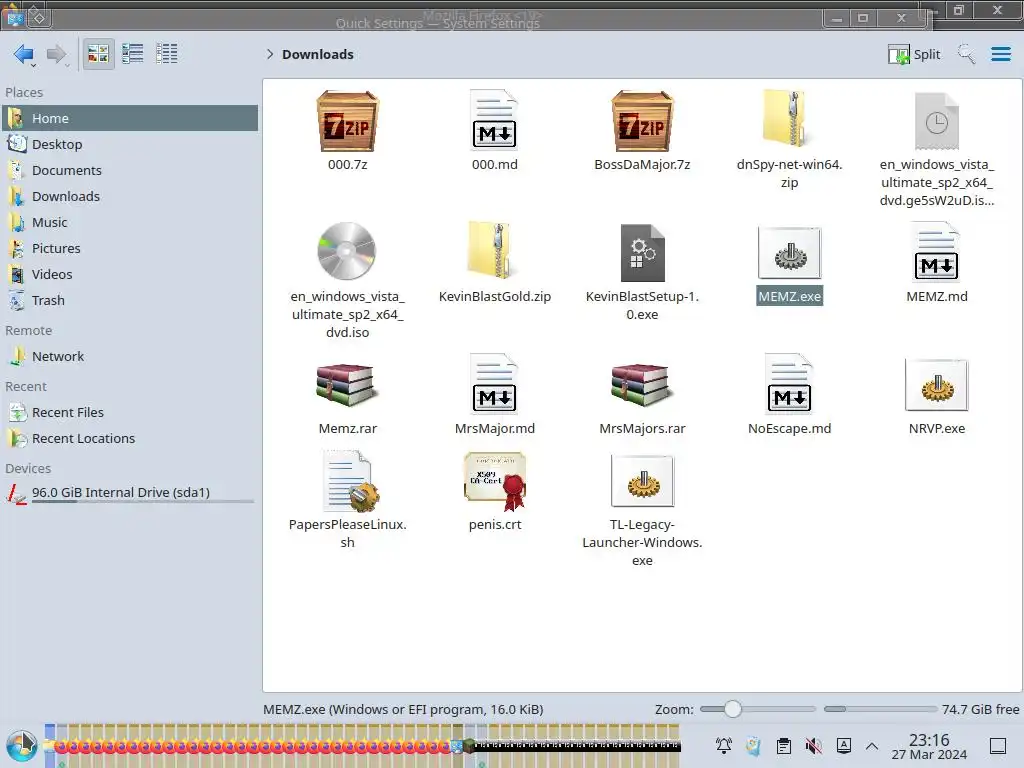The height and width of the screenshot is (768, 1024).
Task: Select the PapersPleaseLinux.sh script icon
Action: point(351,481)
